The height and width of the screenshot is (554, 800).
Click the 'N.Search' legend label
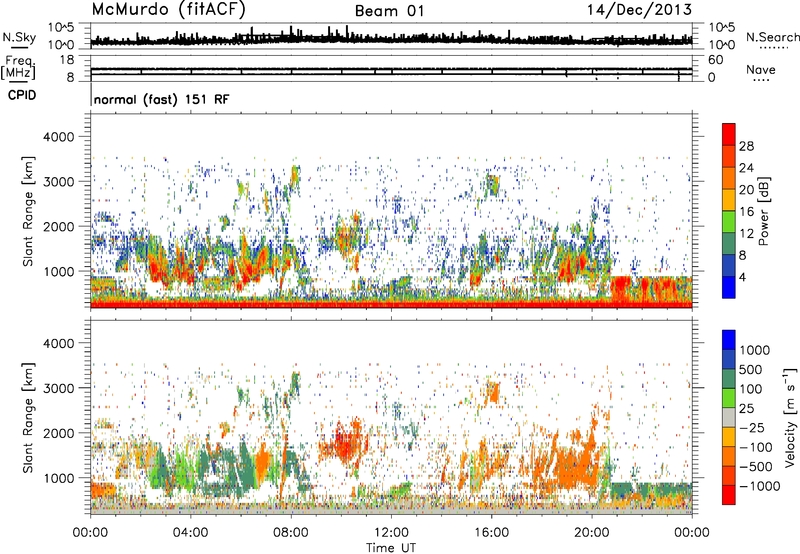coord(772,37)
